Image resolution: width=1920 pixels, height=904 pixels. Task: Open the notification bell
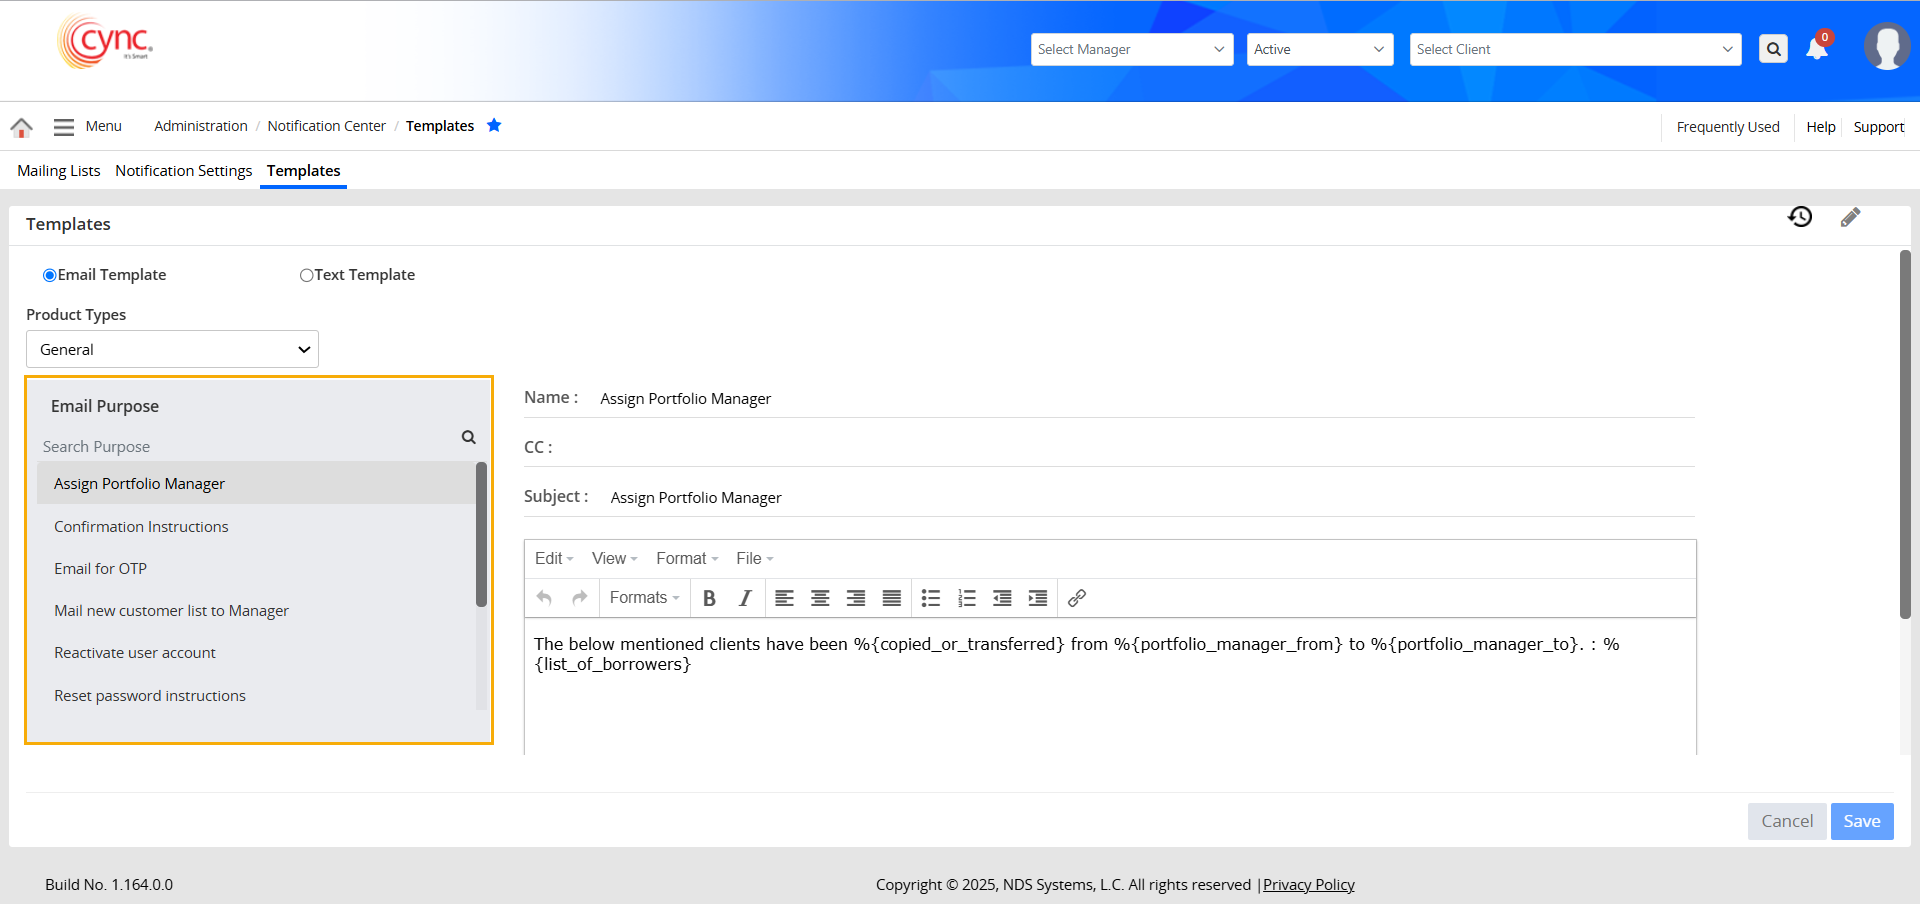[x=1817, y=49]
